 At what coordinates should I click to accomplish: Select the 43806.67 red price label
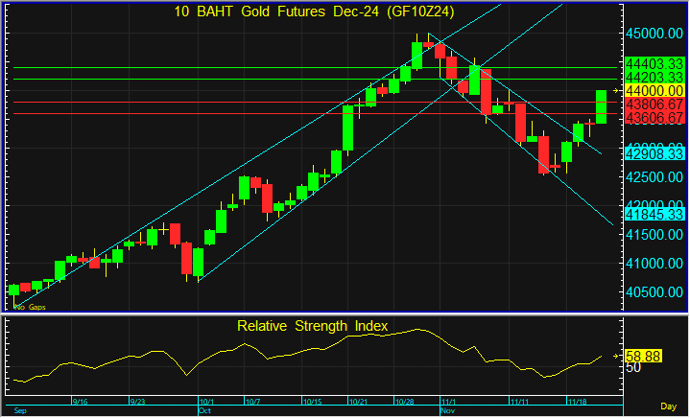(653, 104)
